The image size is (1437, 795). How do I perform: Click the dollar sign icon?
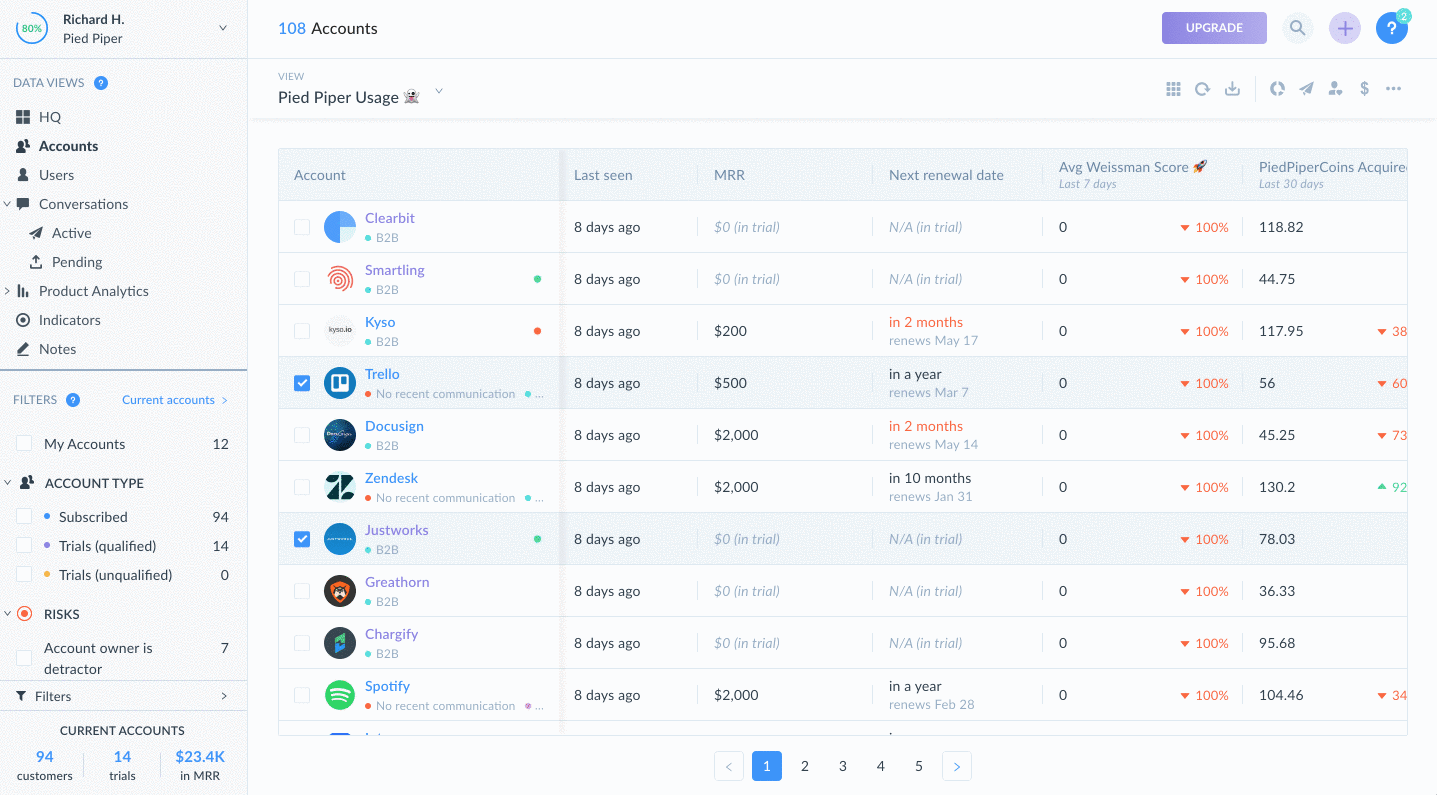pyautogui.click(x=1364, y=89)
